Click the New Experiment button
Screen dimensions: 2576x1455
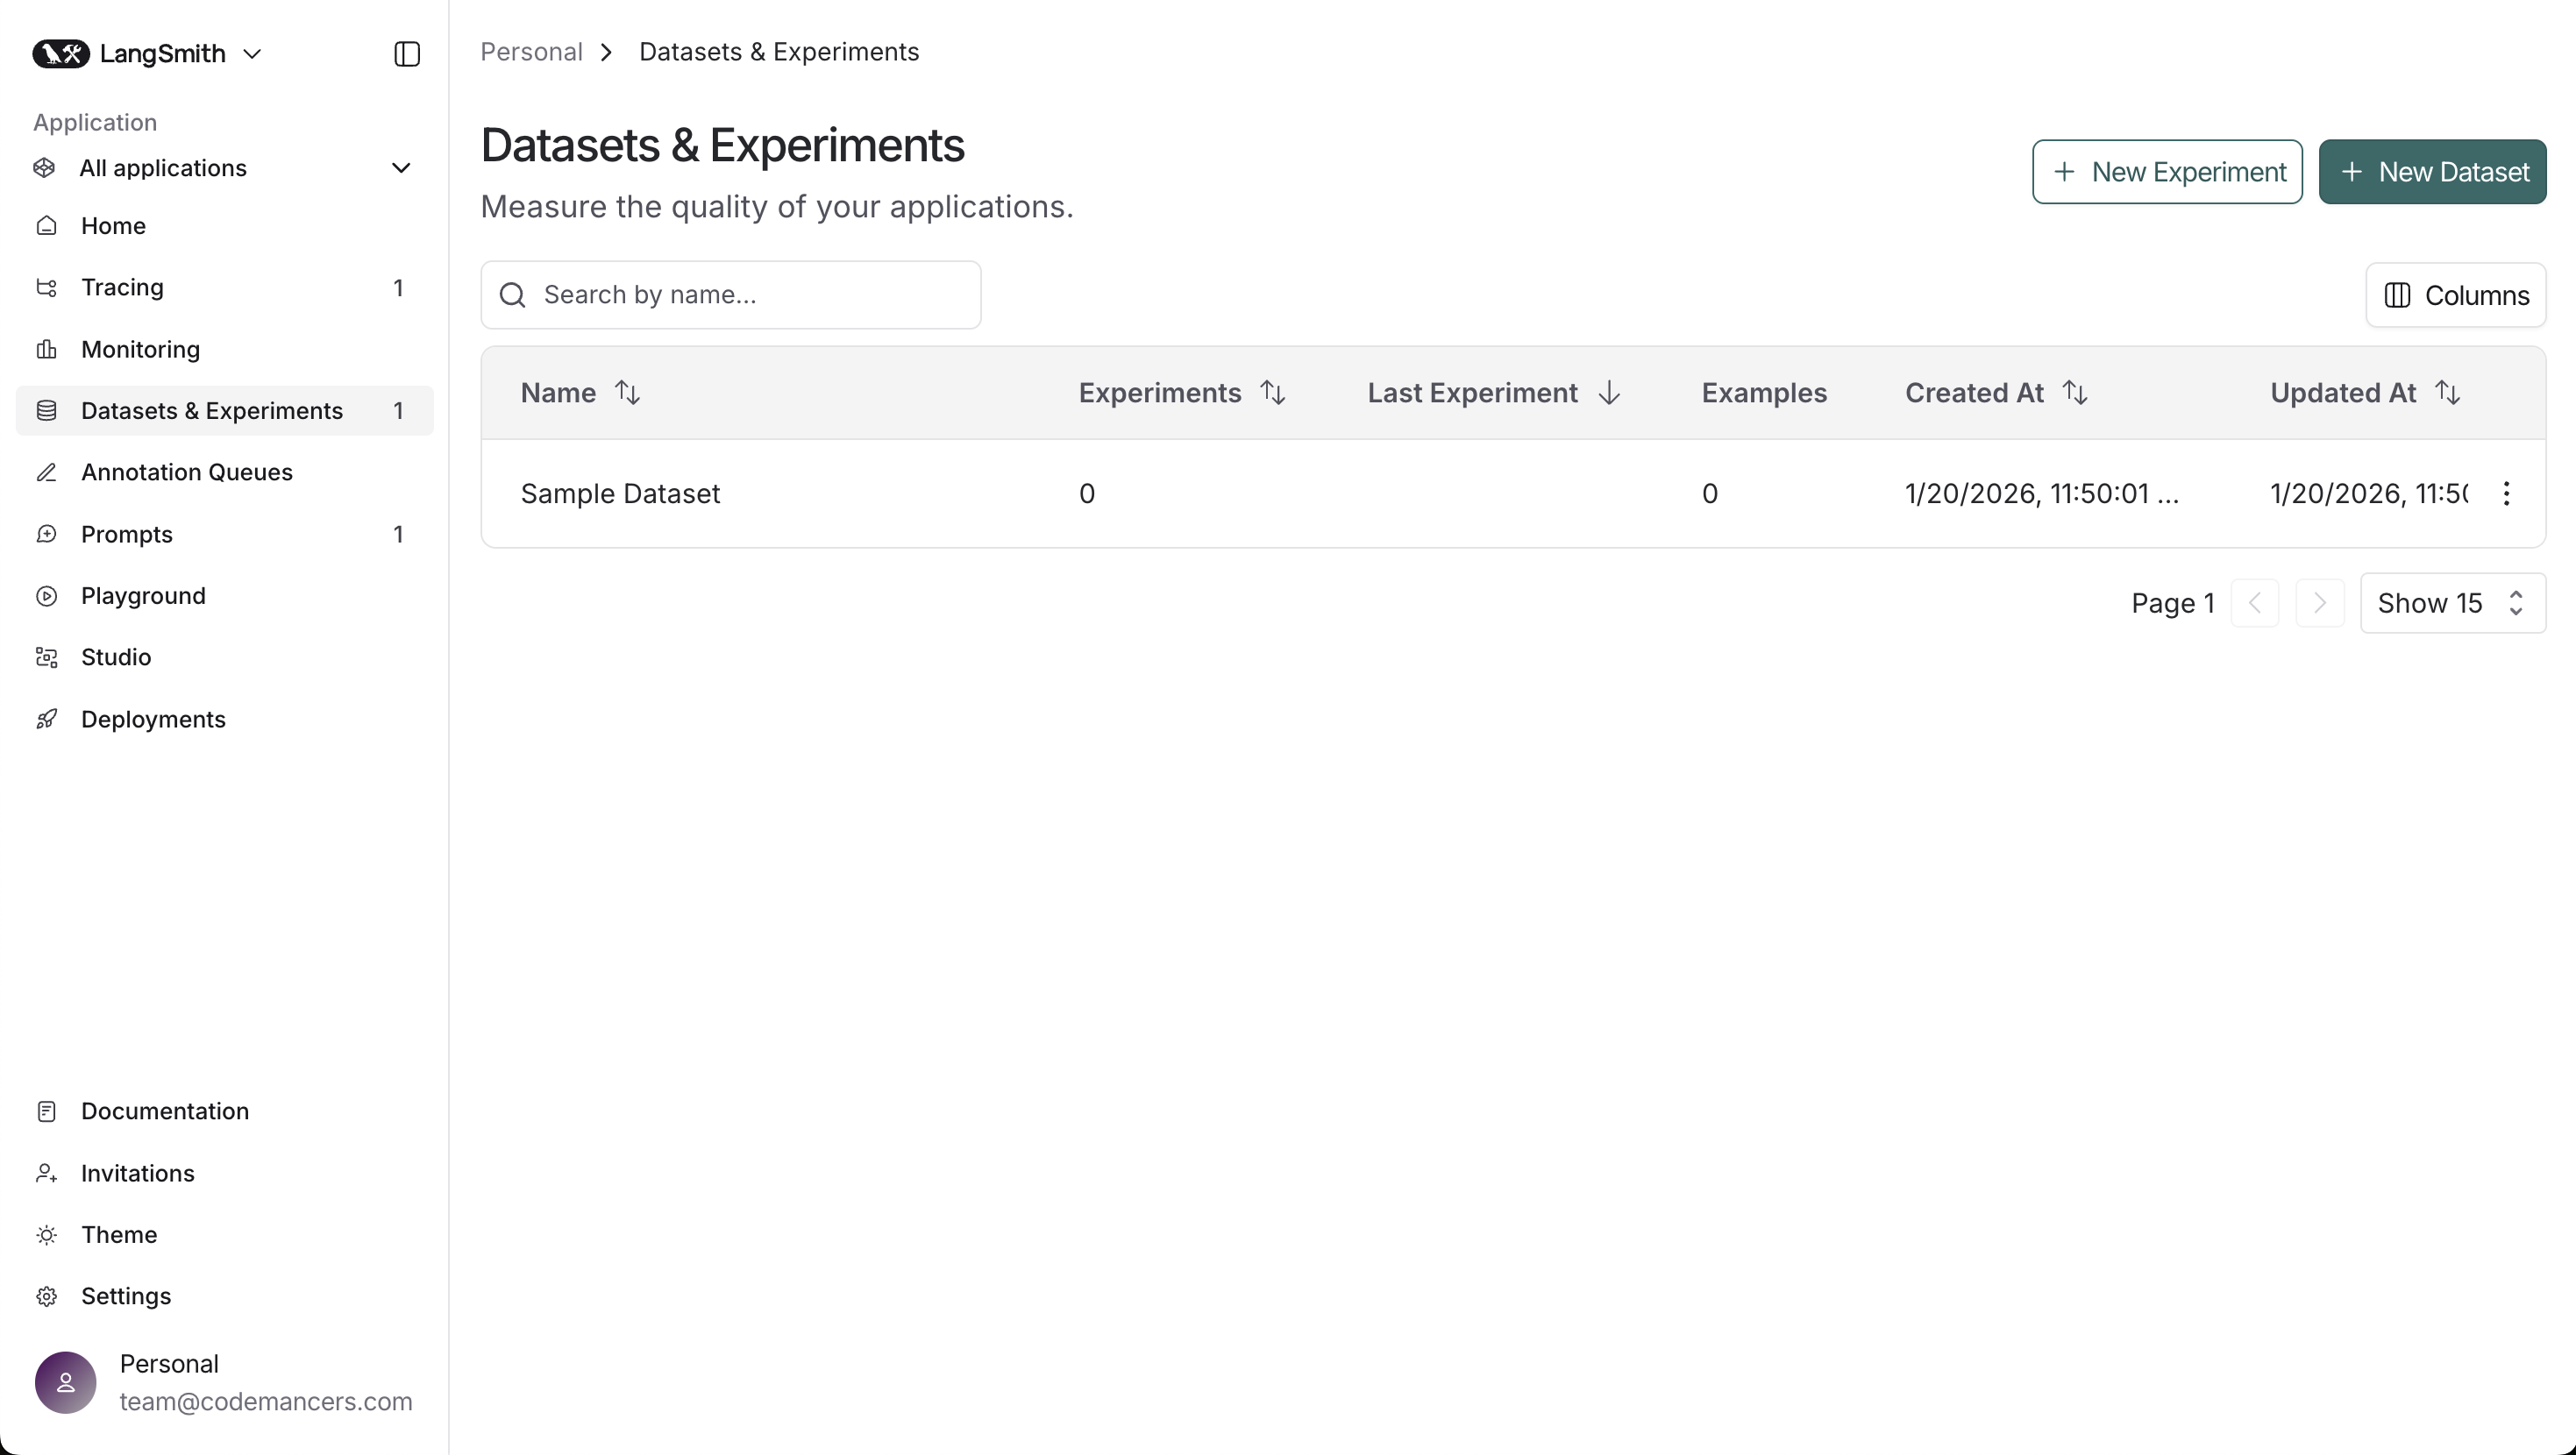point(2166,171)
